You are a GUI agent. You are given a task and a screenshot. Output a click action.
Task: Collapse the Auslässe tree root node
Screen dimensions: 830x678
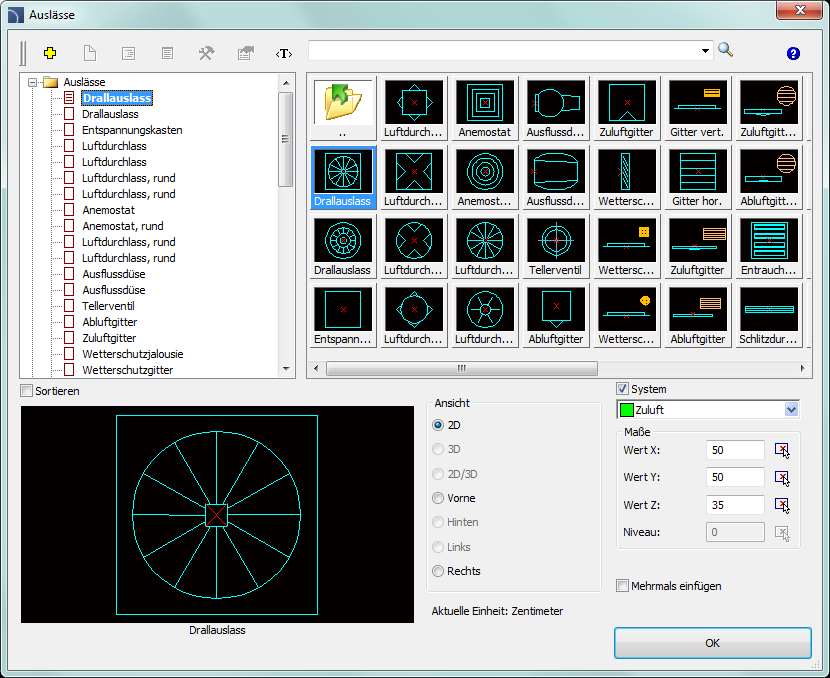tap(33, 82)
